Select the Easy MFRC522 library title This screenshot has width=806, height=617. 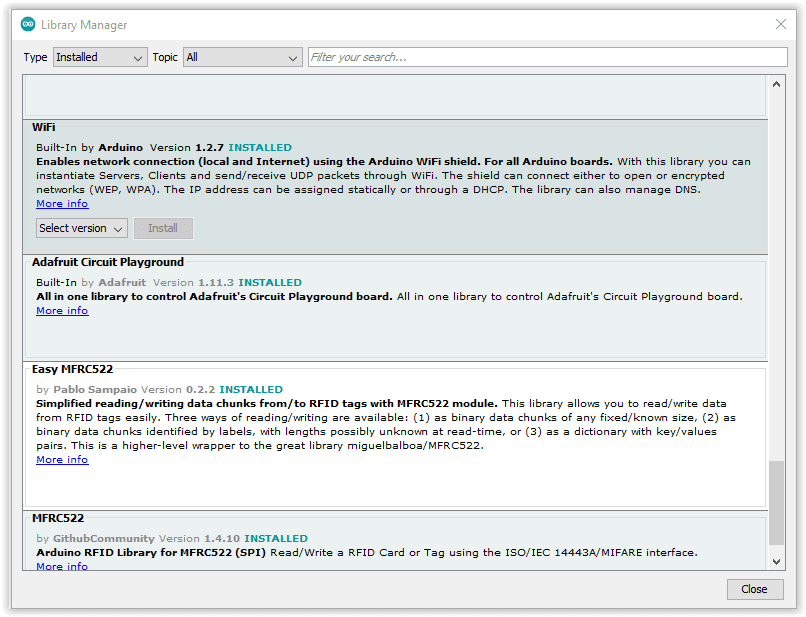point(72,369)
